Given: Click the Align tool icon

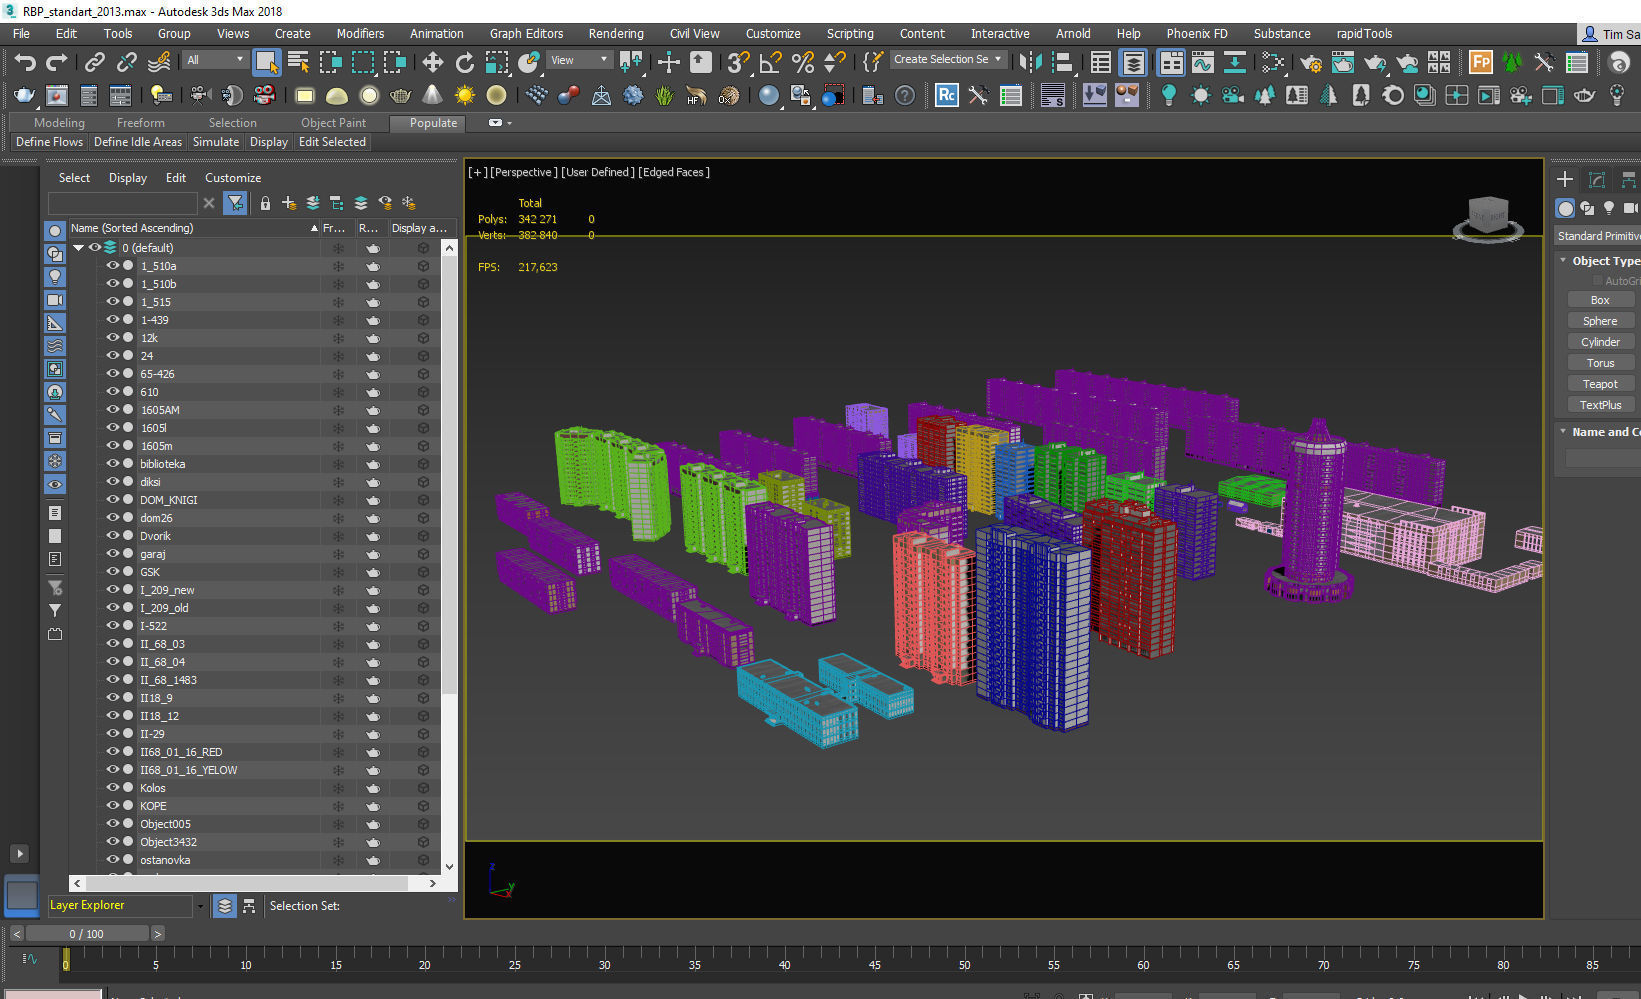Looking at the screenshot, I should 1061,62.
